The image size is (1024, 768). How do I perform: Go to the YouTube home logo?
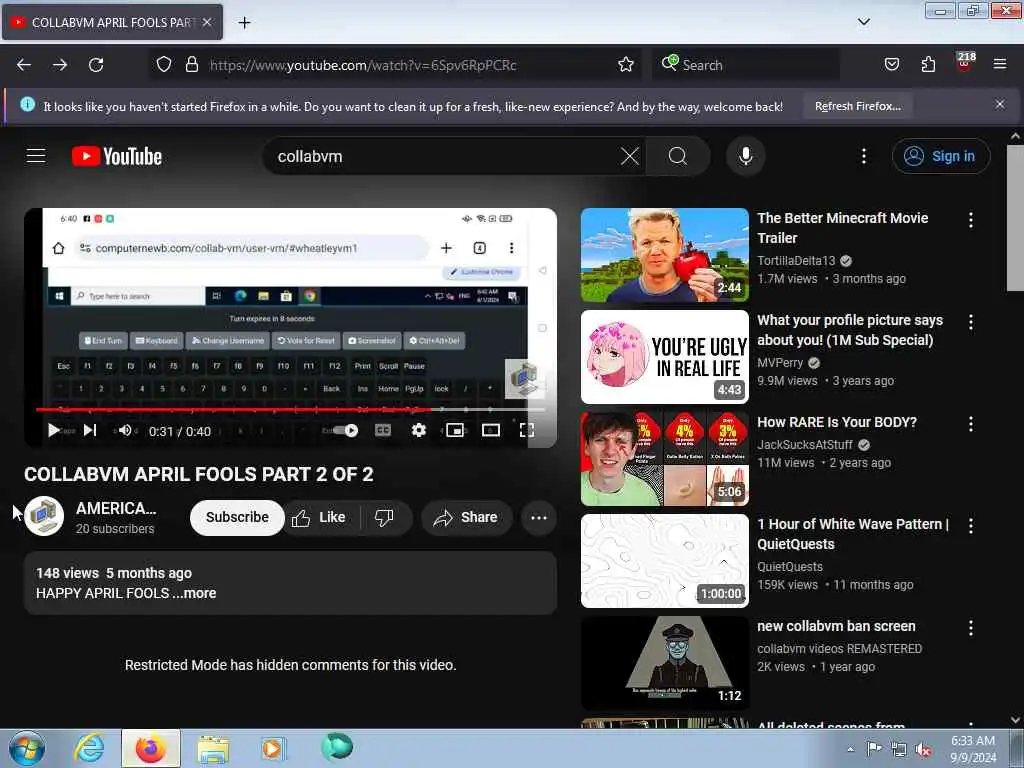point(117,156)
